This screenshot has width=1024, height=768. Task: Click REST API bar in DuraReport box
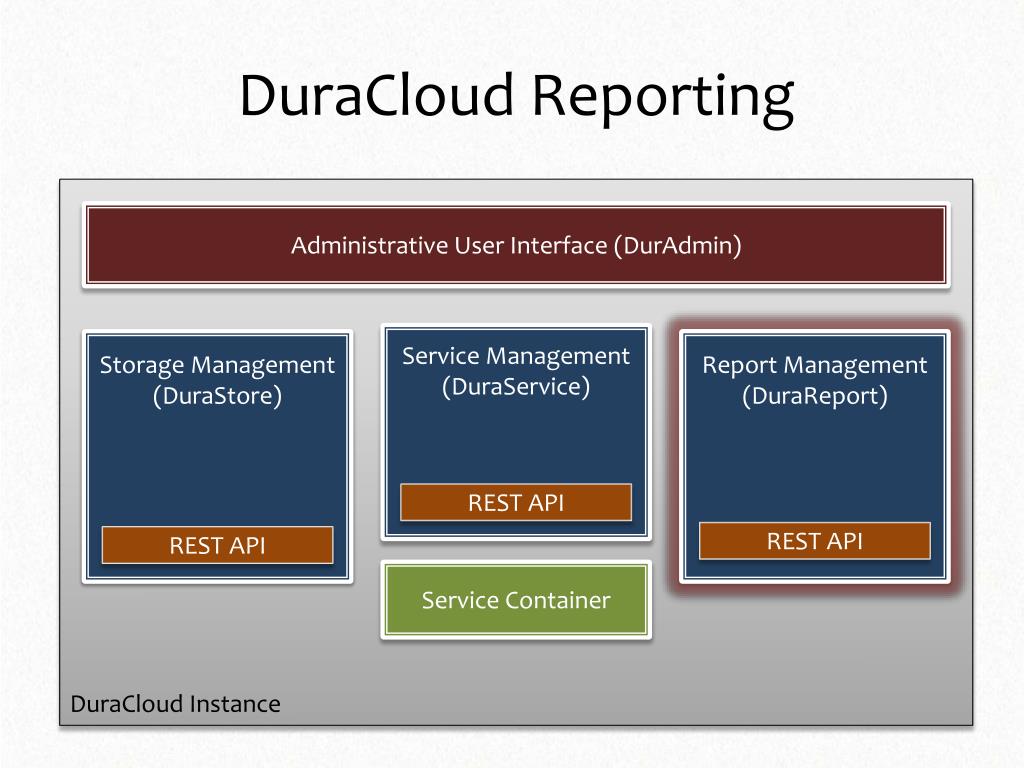click(814, 541)
